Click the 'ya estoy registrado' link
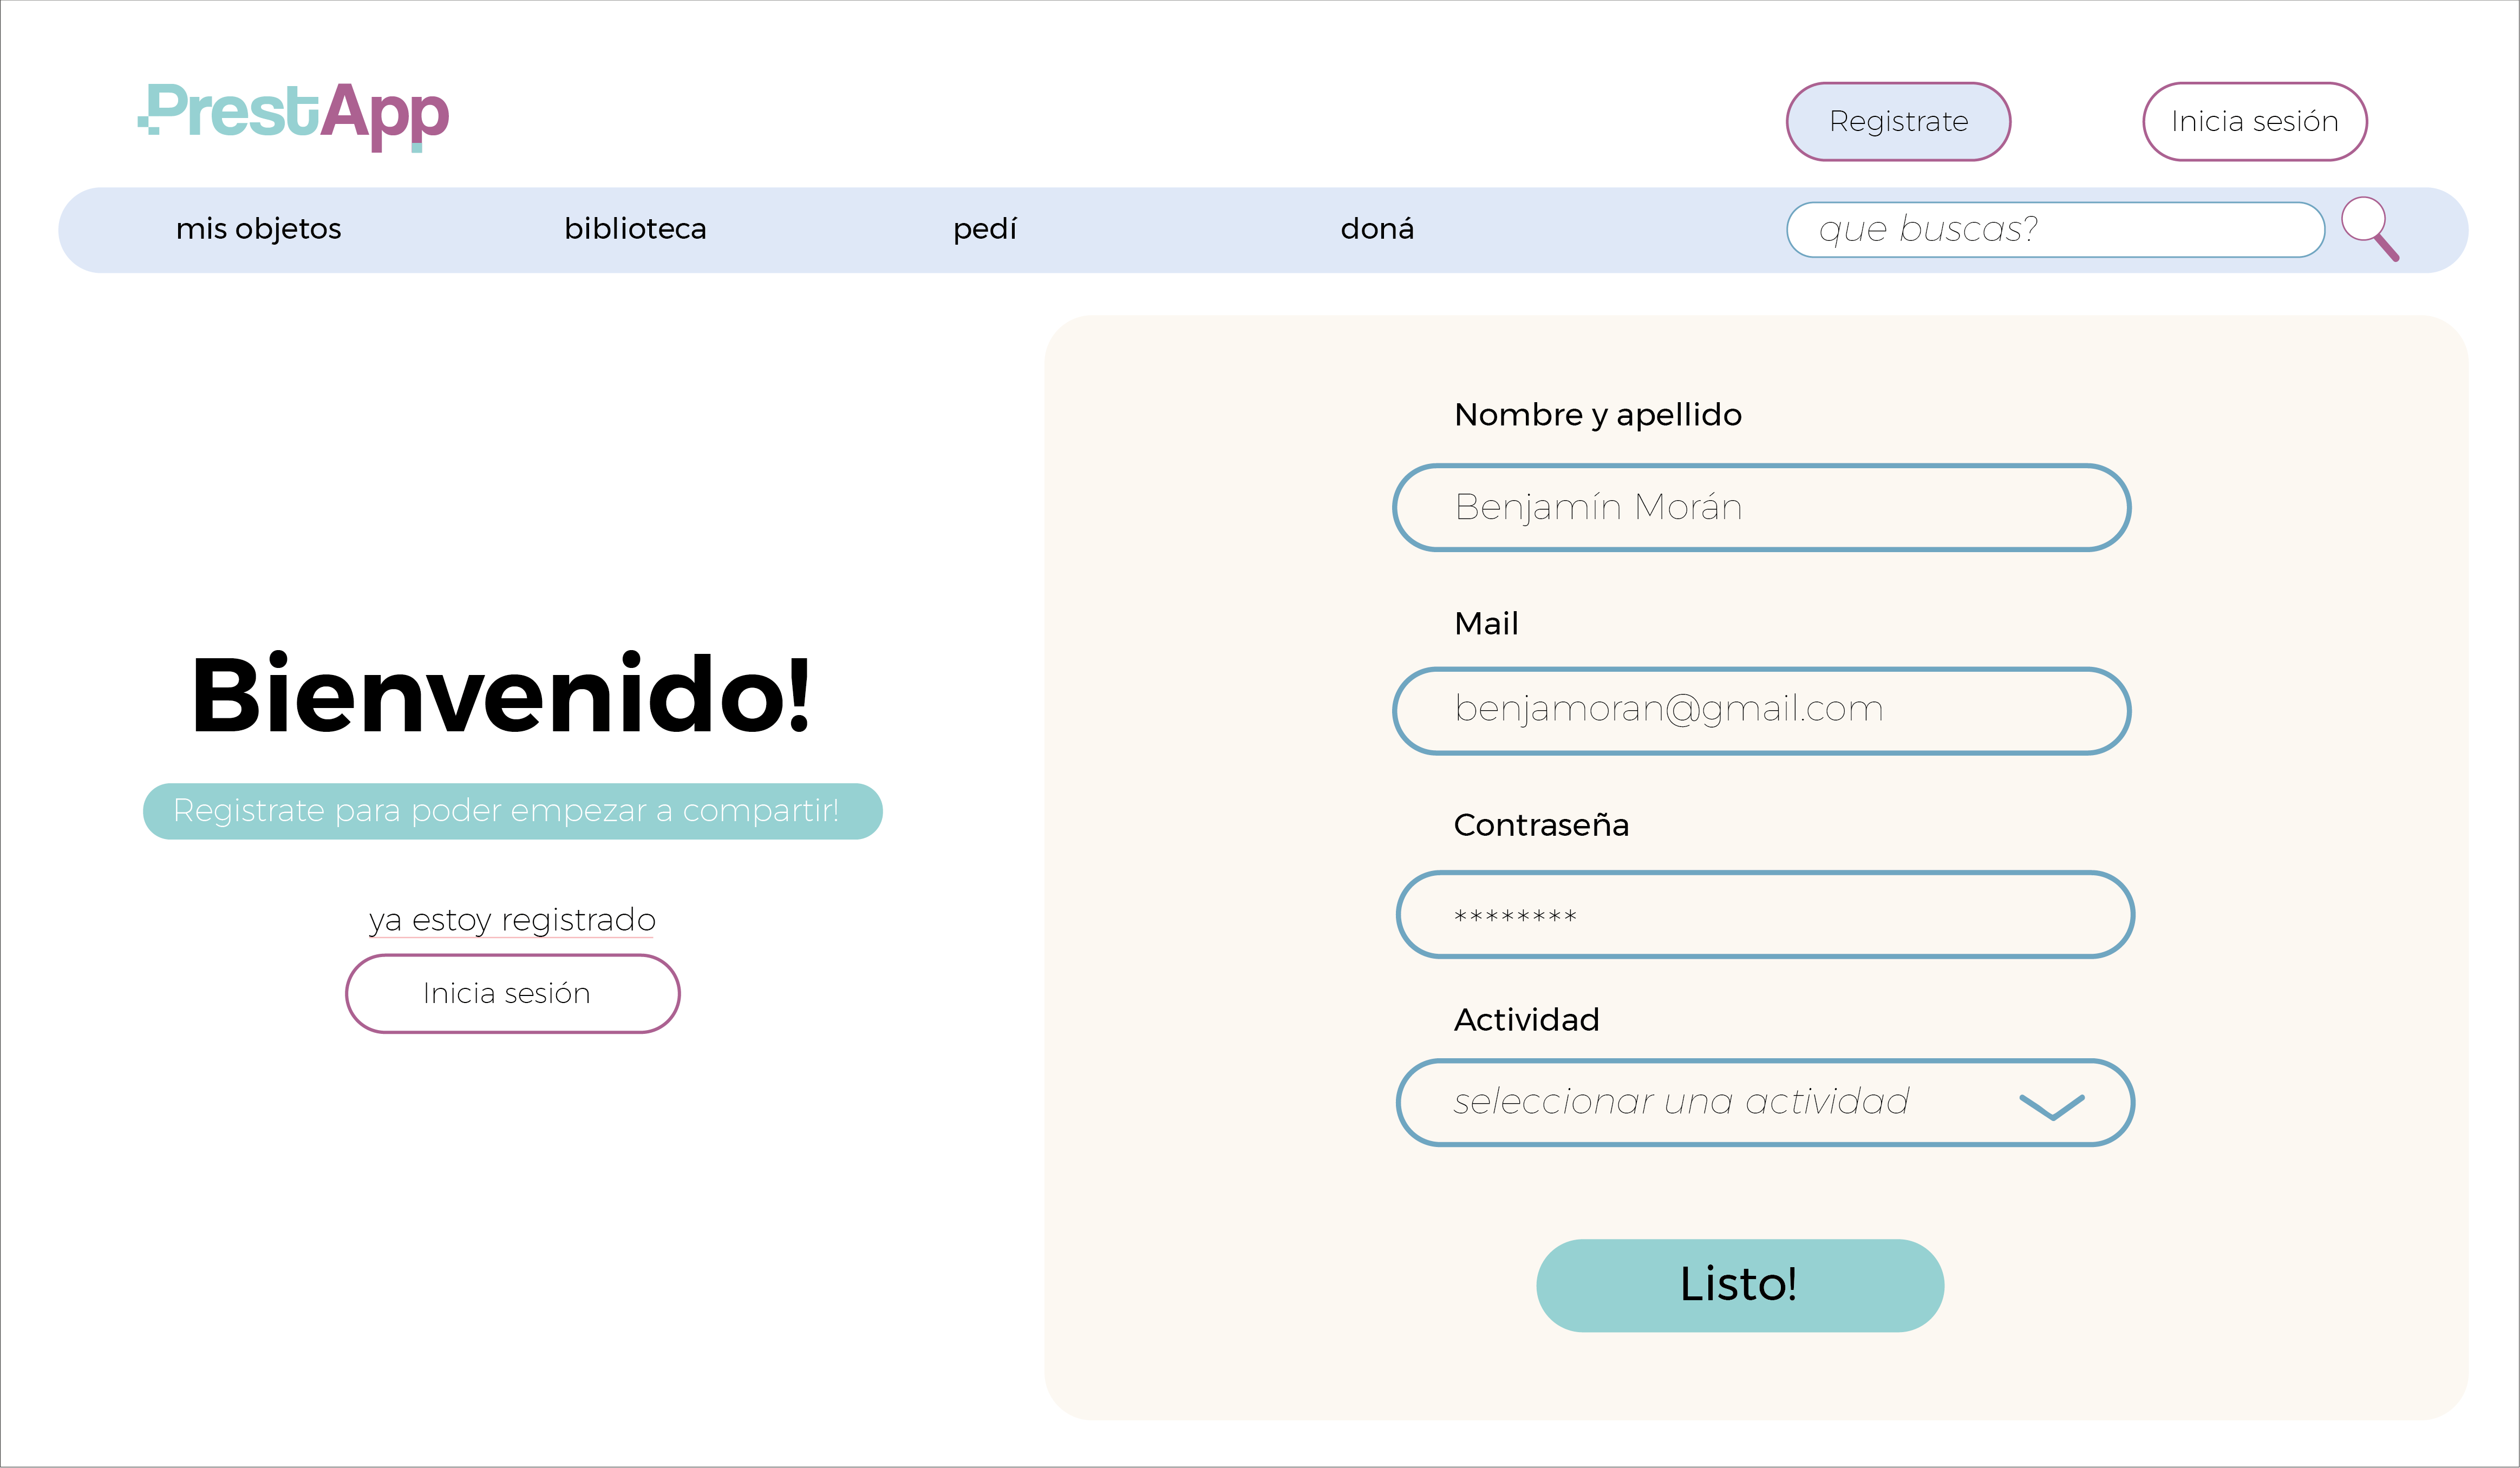Image resolution: width=2520 pixels, height=1468 pixels. pyautogui.click(x=512, y=919)
